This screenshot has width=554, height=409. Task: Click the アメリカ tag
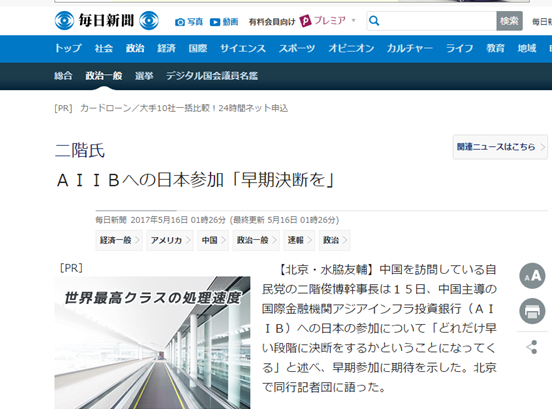(x=170, y=241)
